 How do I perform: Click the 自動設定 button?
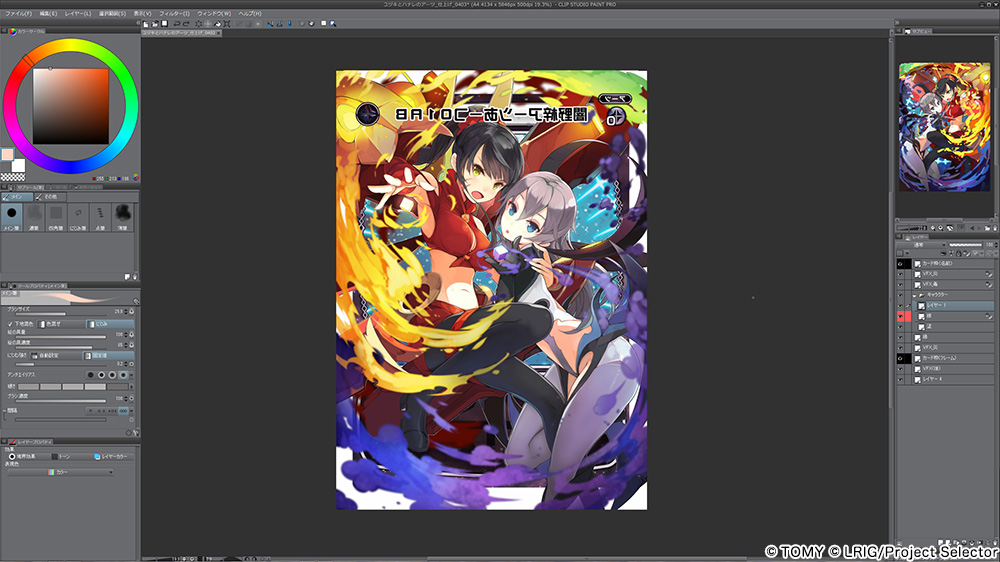pos(55,355)
